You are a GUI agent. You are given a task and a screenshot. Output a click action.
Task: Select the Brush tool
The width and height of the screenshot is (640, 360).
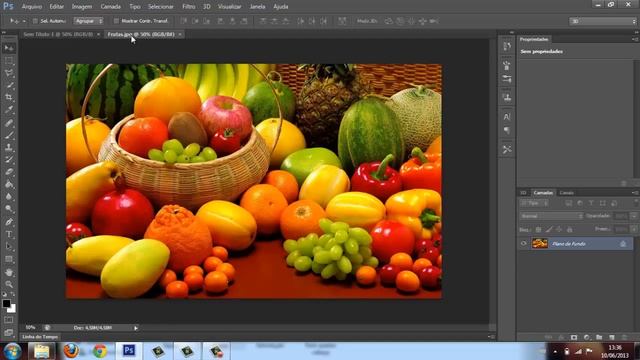pyautogui.click(x=9, y=135)
